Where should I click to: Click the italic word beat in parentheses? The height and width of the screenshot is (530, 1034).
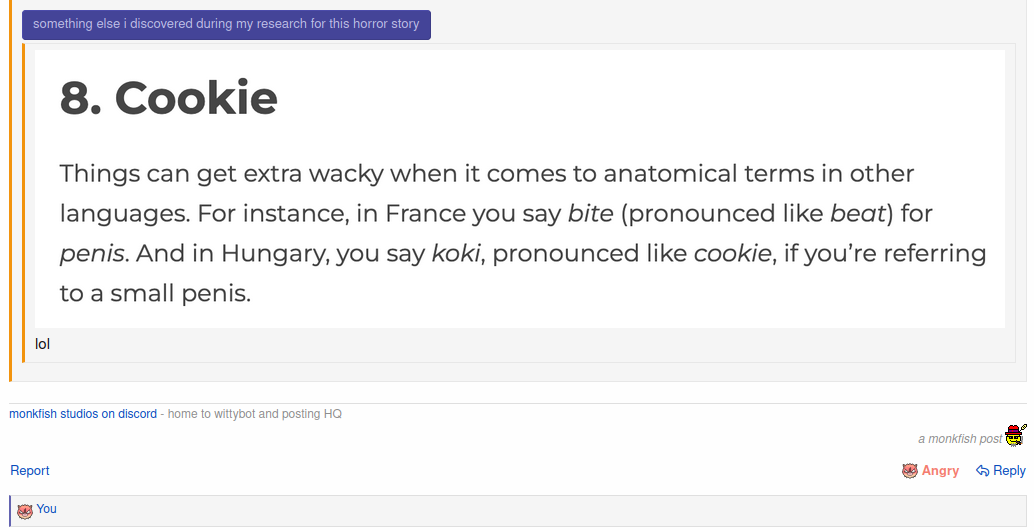[x=857, y=214]
